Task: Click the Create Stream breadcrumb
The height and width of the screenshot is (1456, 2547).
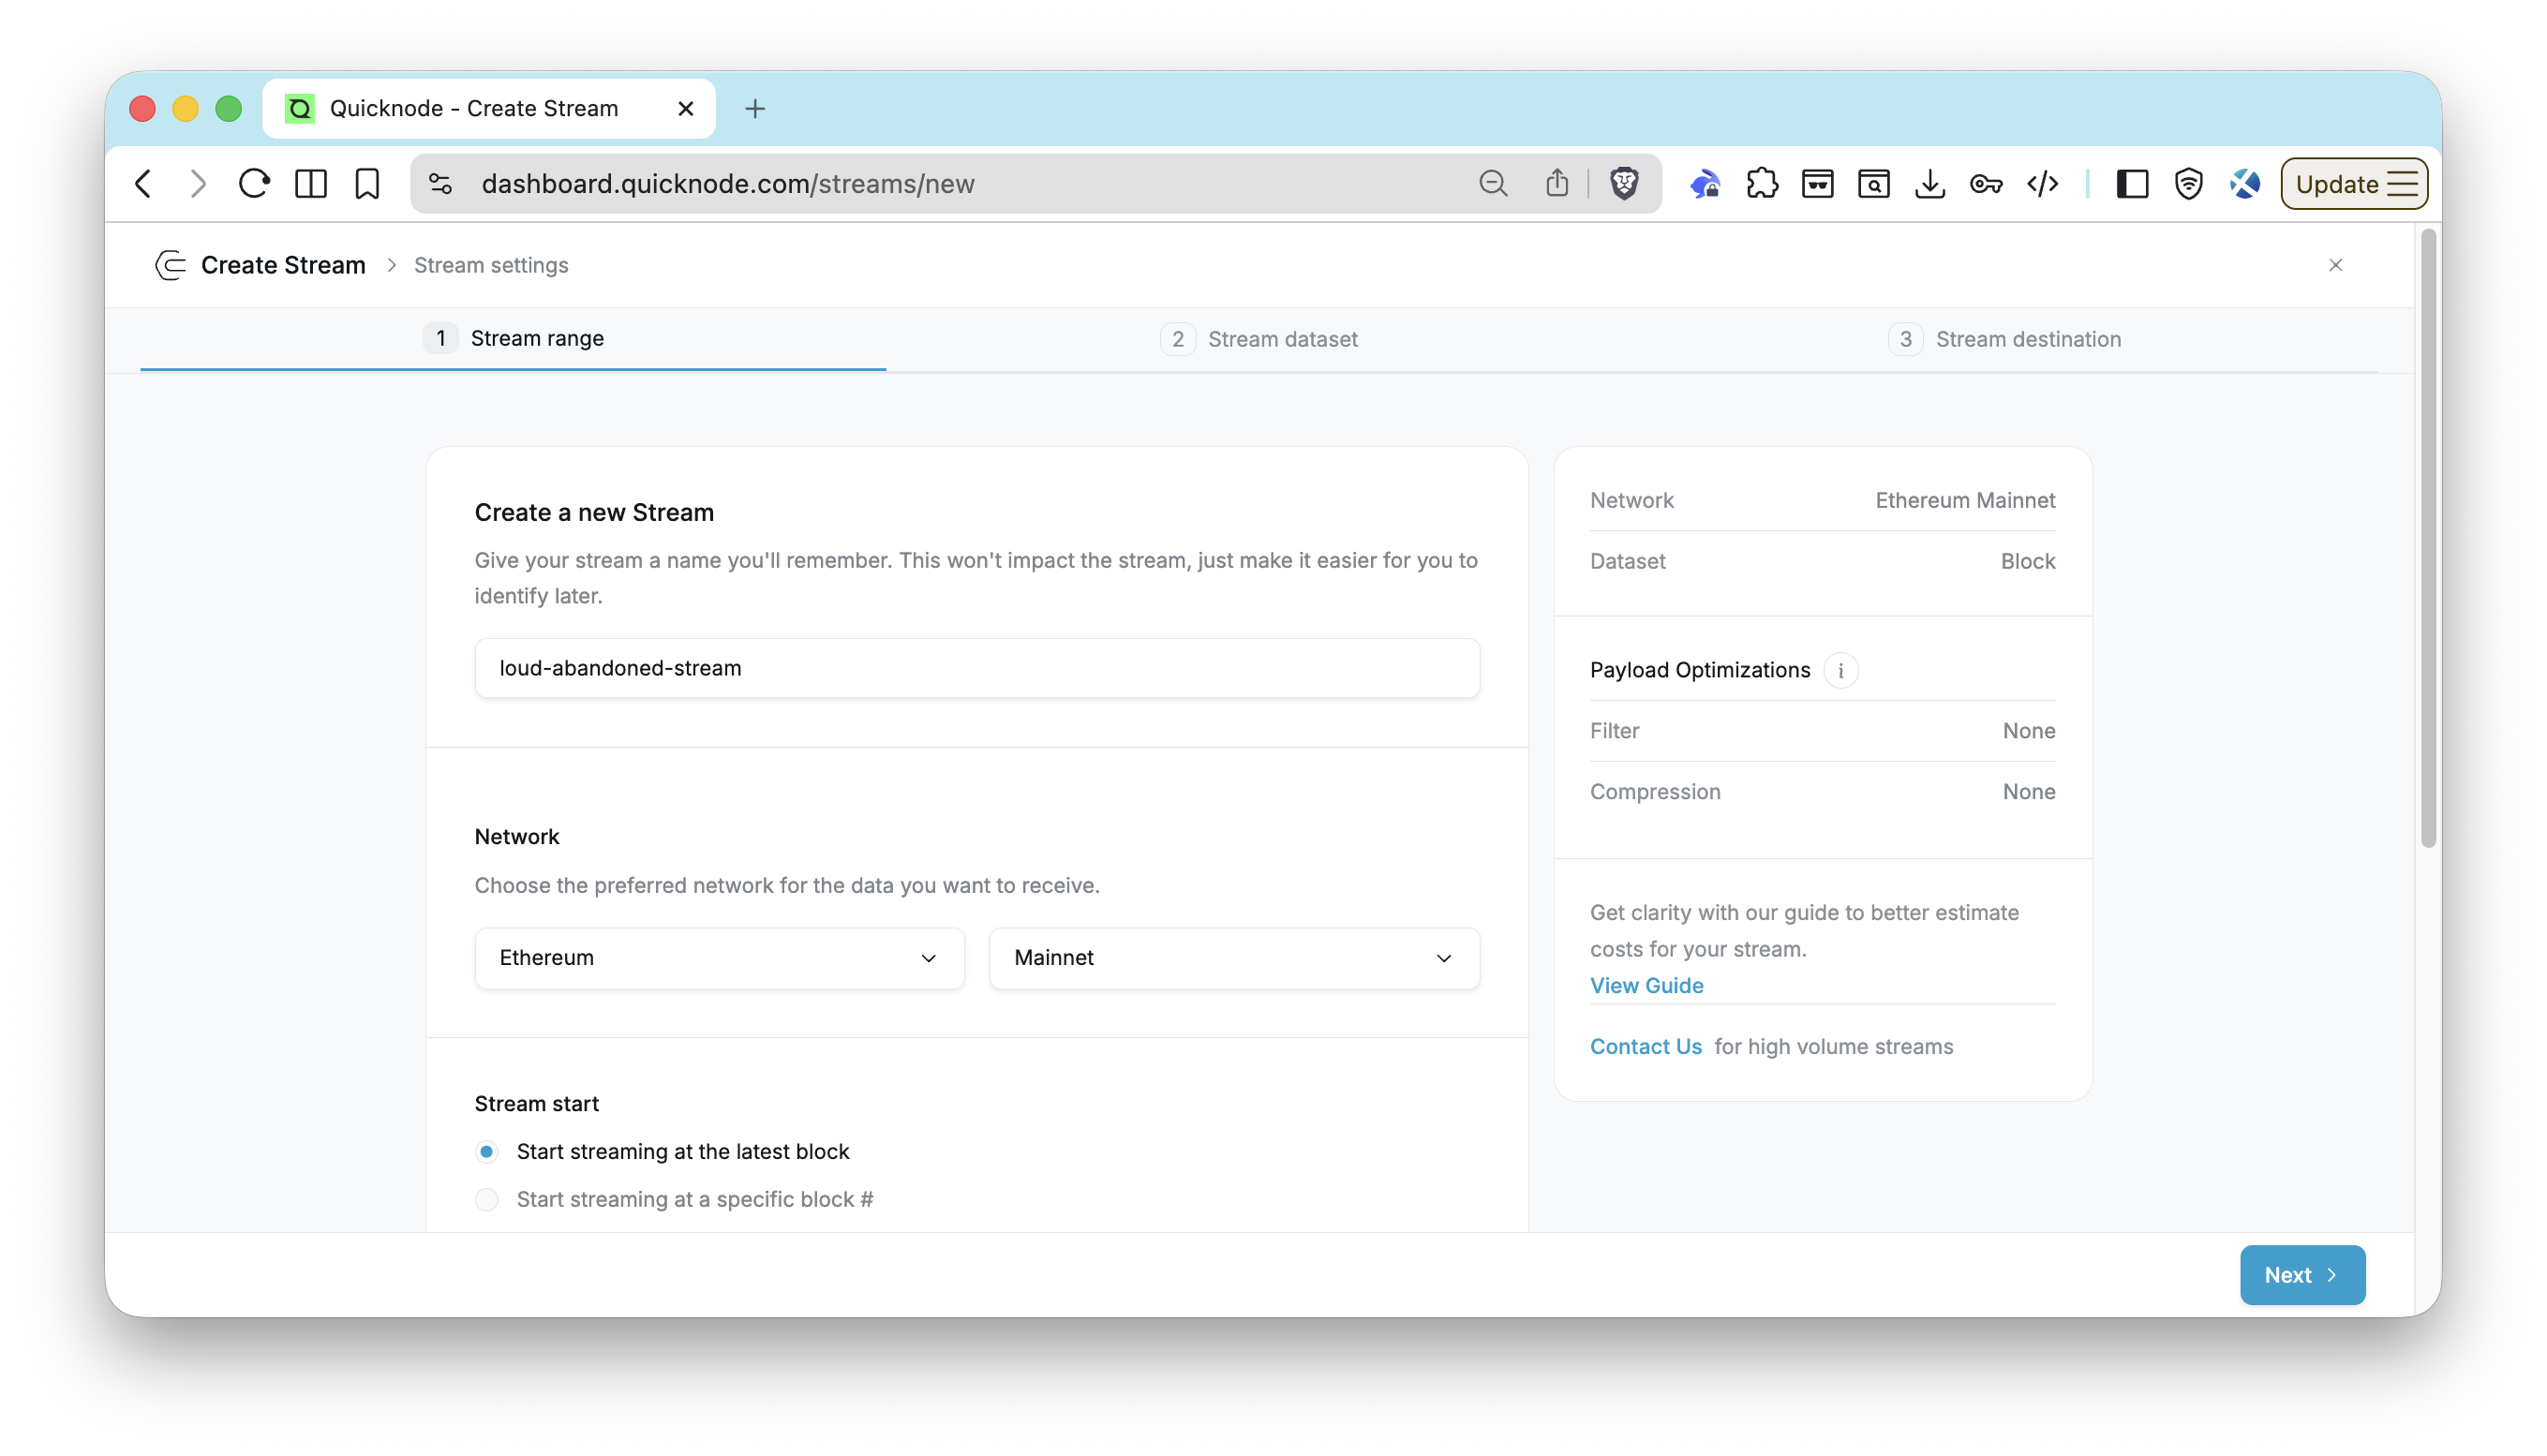Action: click(283, 265)
